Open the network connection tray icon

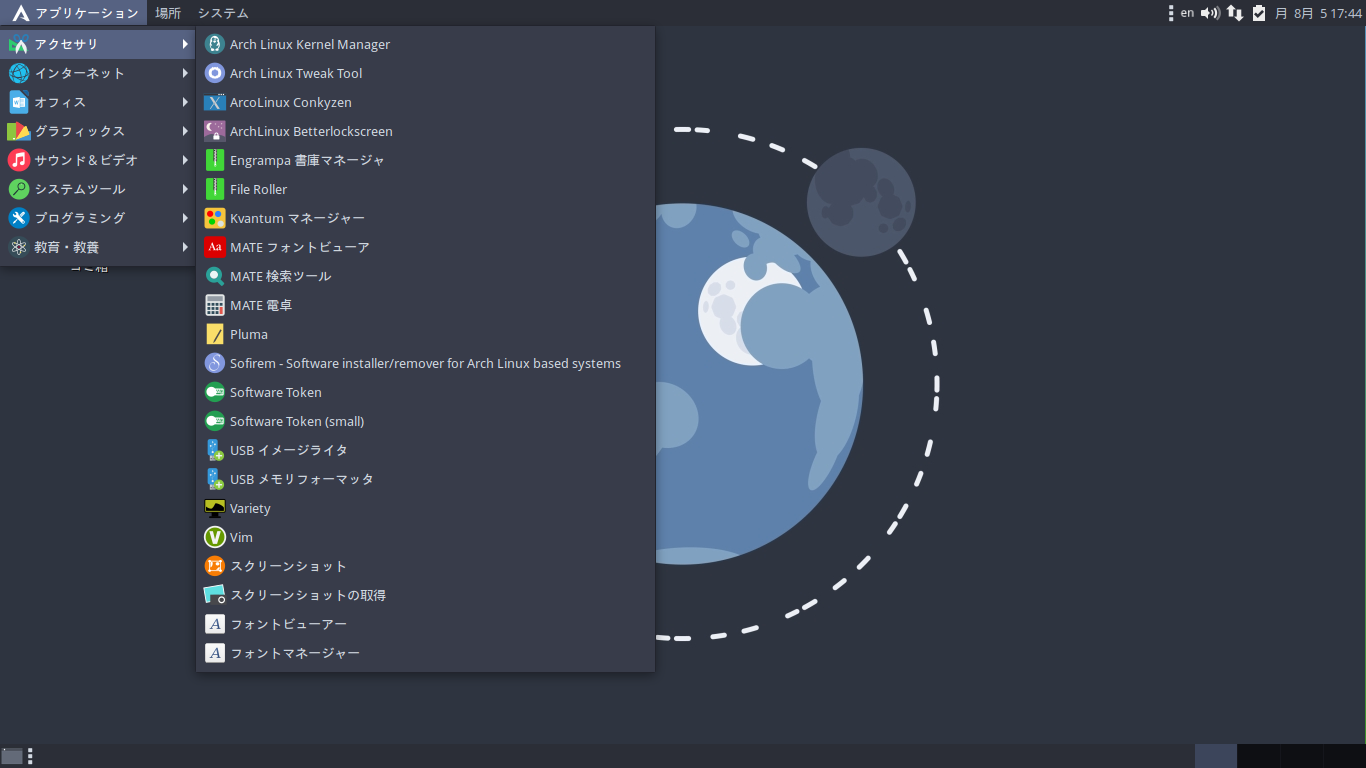(x=1236, y=13)
